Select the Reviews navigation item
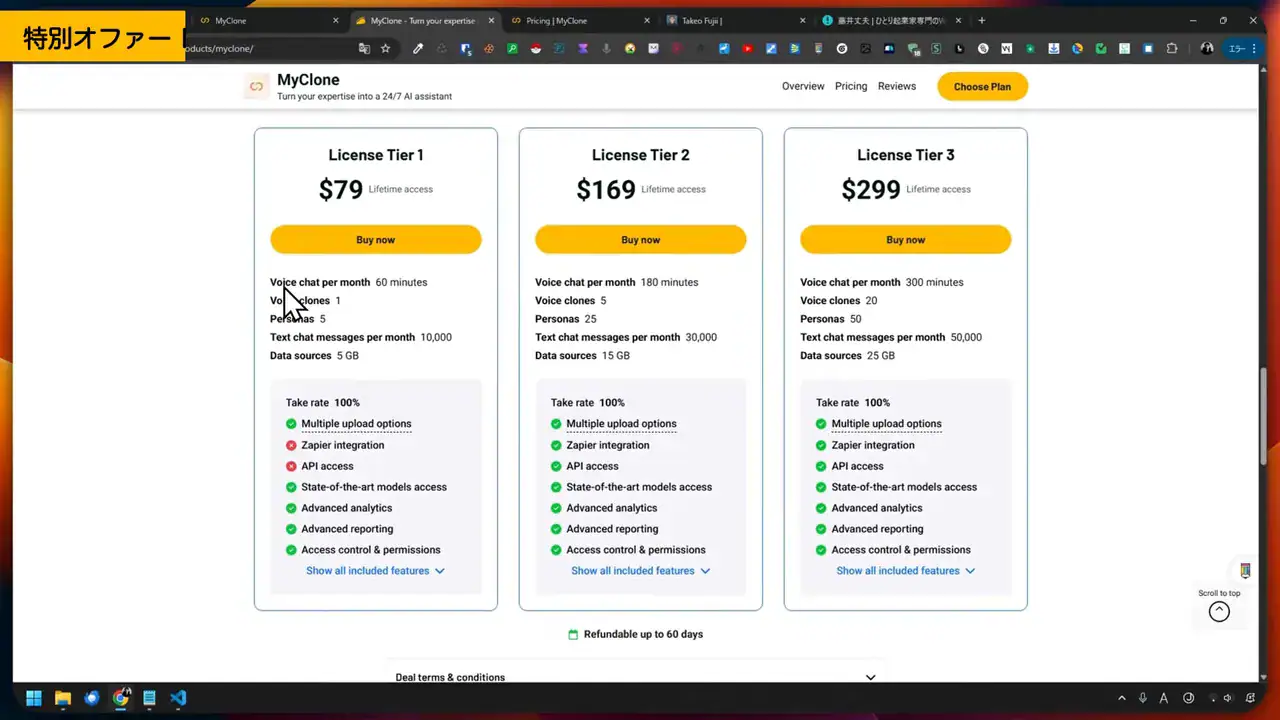 point(896,86)
